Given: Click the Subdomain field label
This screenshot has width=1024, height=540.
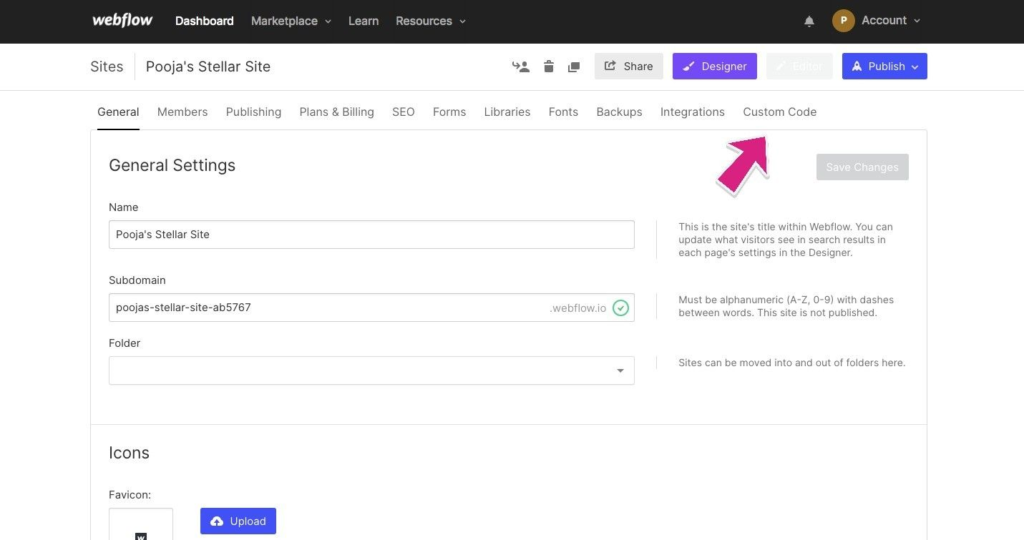Looking at the screenshot, I should tap(137, 280).
